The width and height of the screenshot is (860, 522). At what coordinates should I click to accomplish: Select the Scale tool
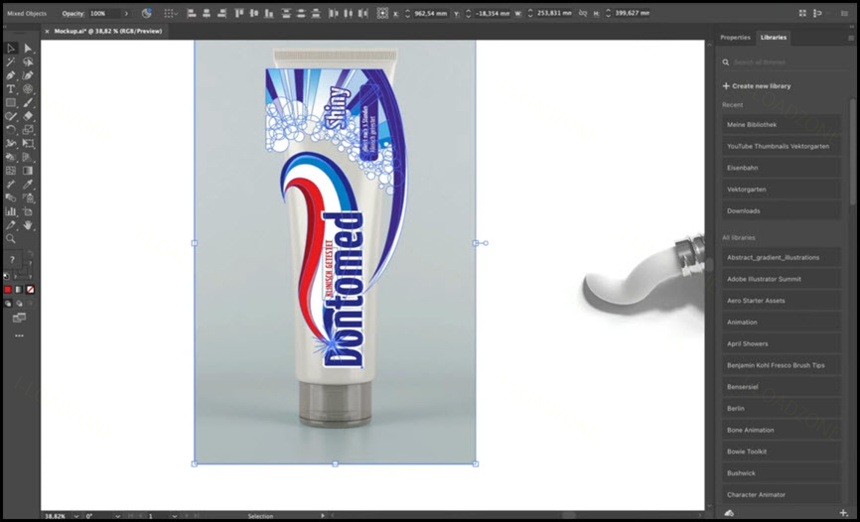coord(28,130)
